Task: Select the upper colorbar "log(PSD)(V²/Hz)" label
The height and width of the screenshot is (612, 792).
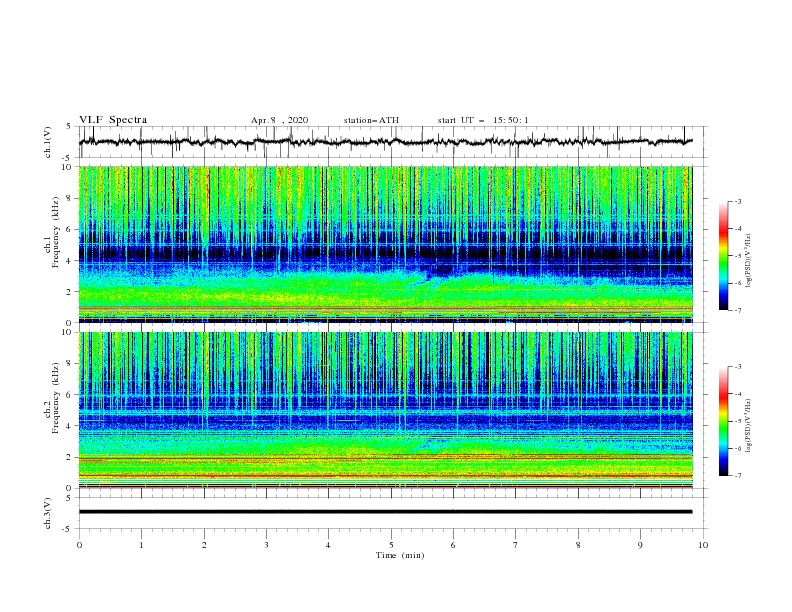Action: pos(749,261)
